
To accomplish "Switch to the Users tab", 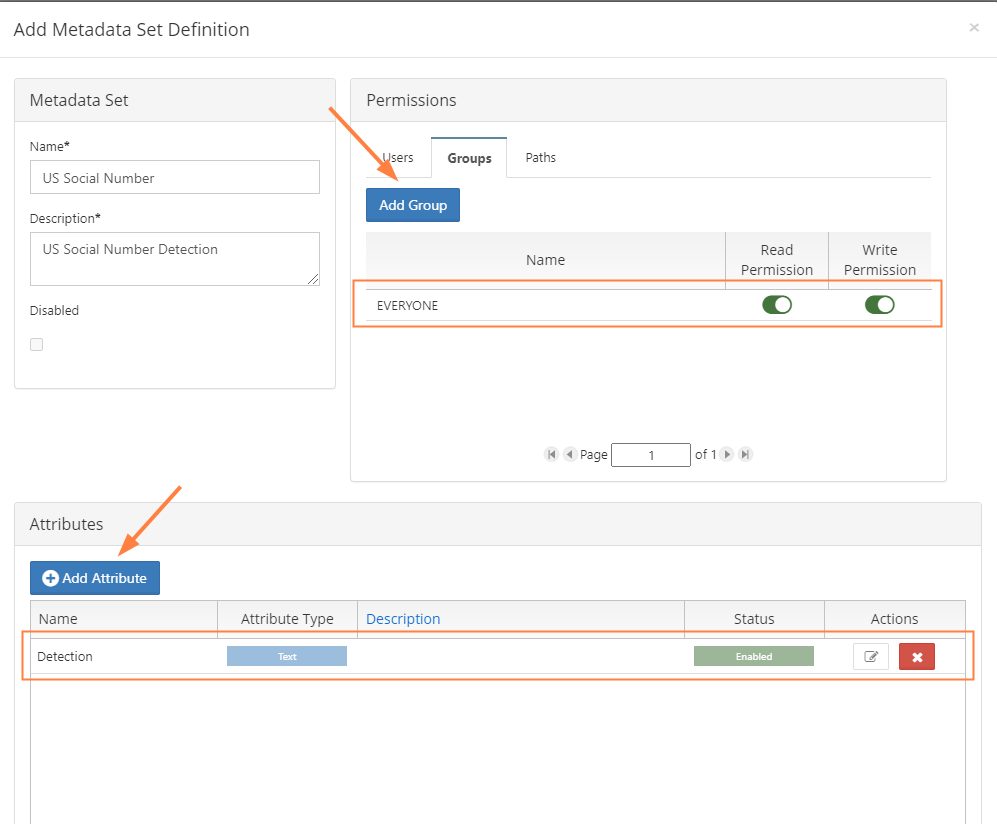I will click(x=397, y=158).
